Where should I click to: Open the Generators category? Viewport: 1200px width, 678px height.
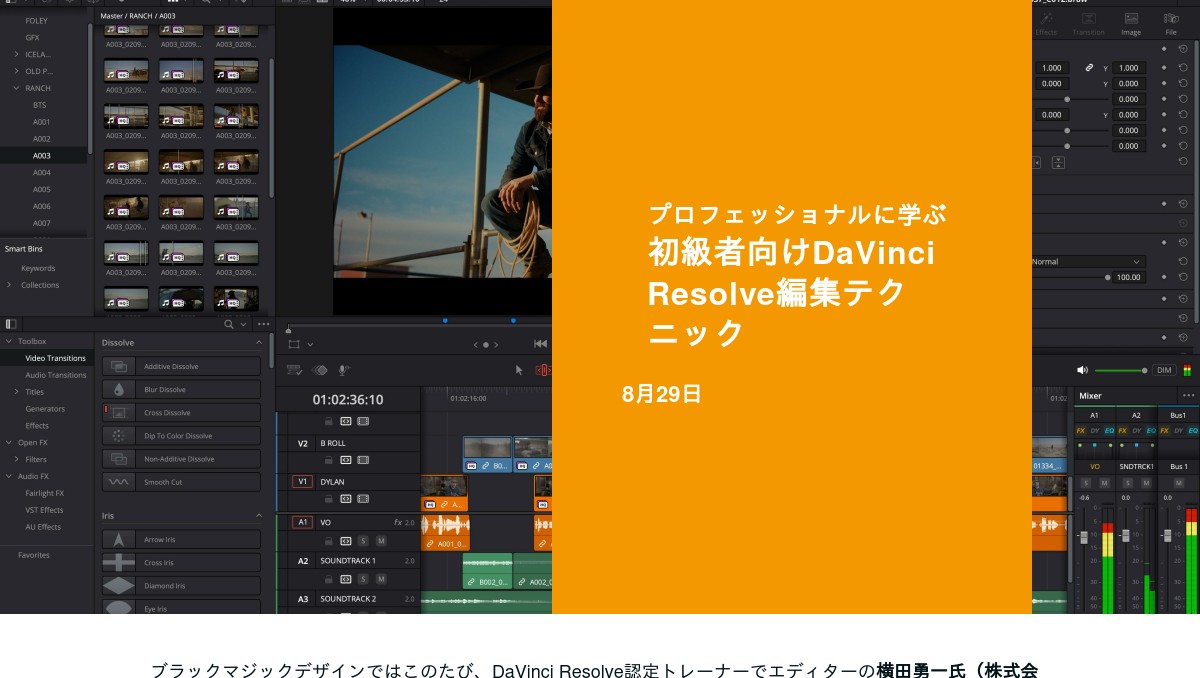tap(45, 409)
